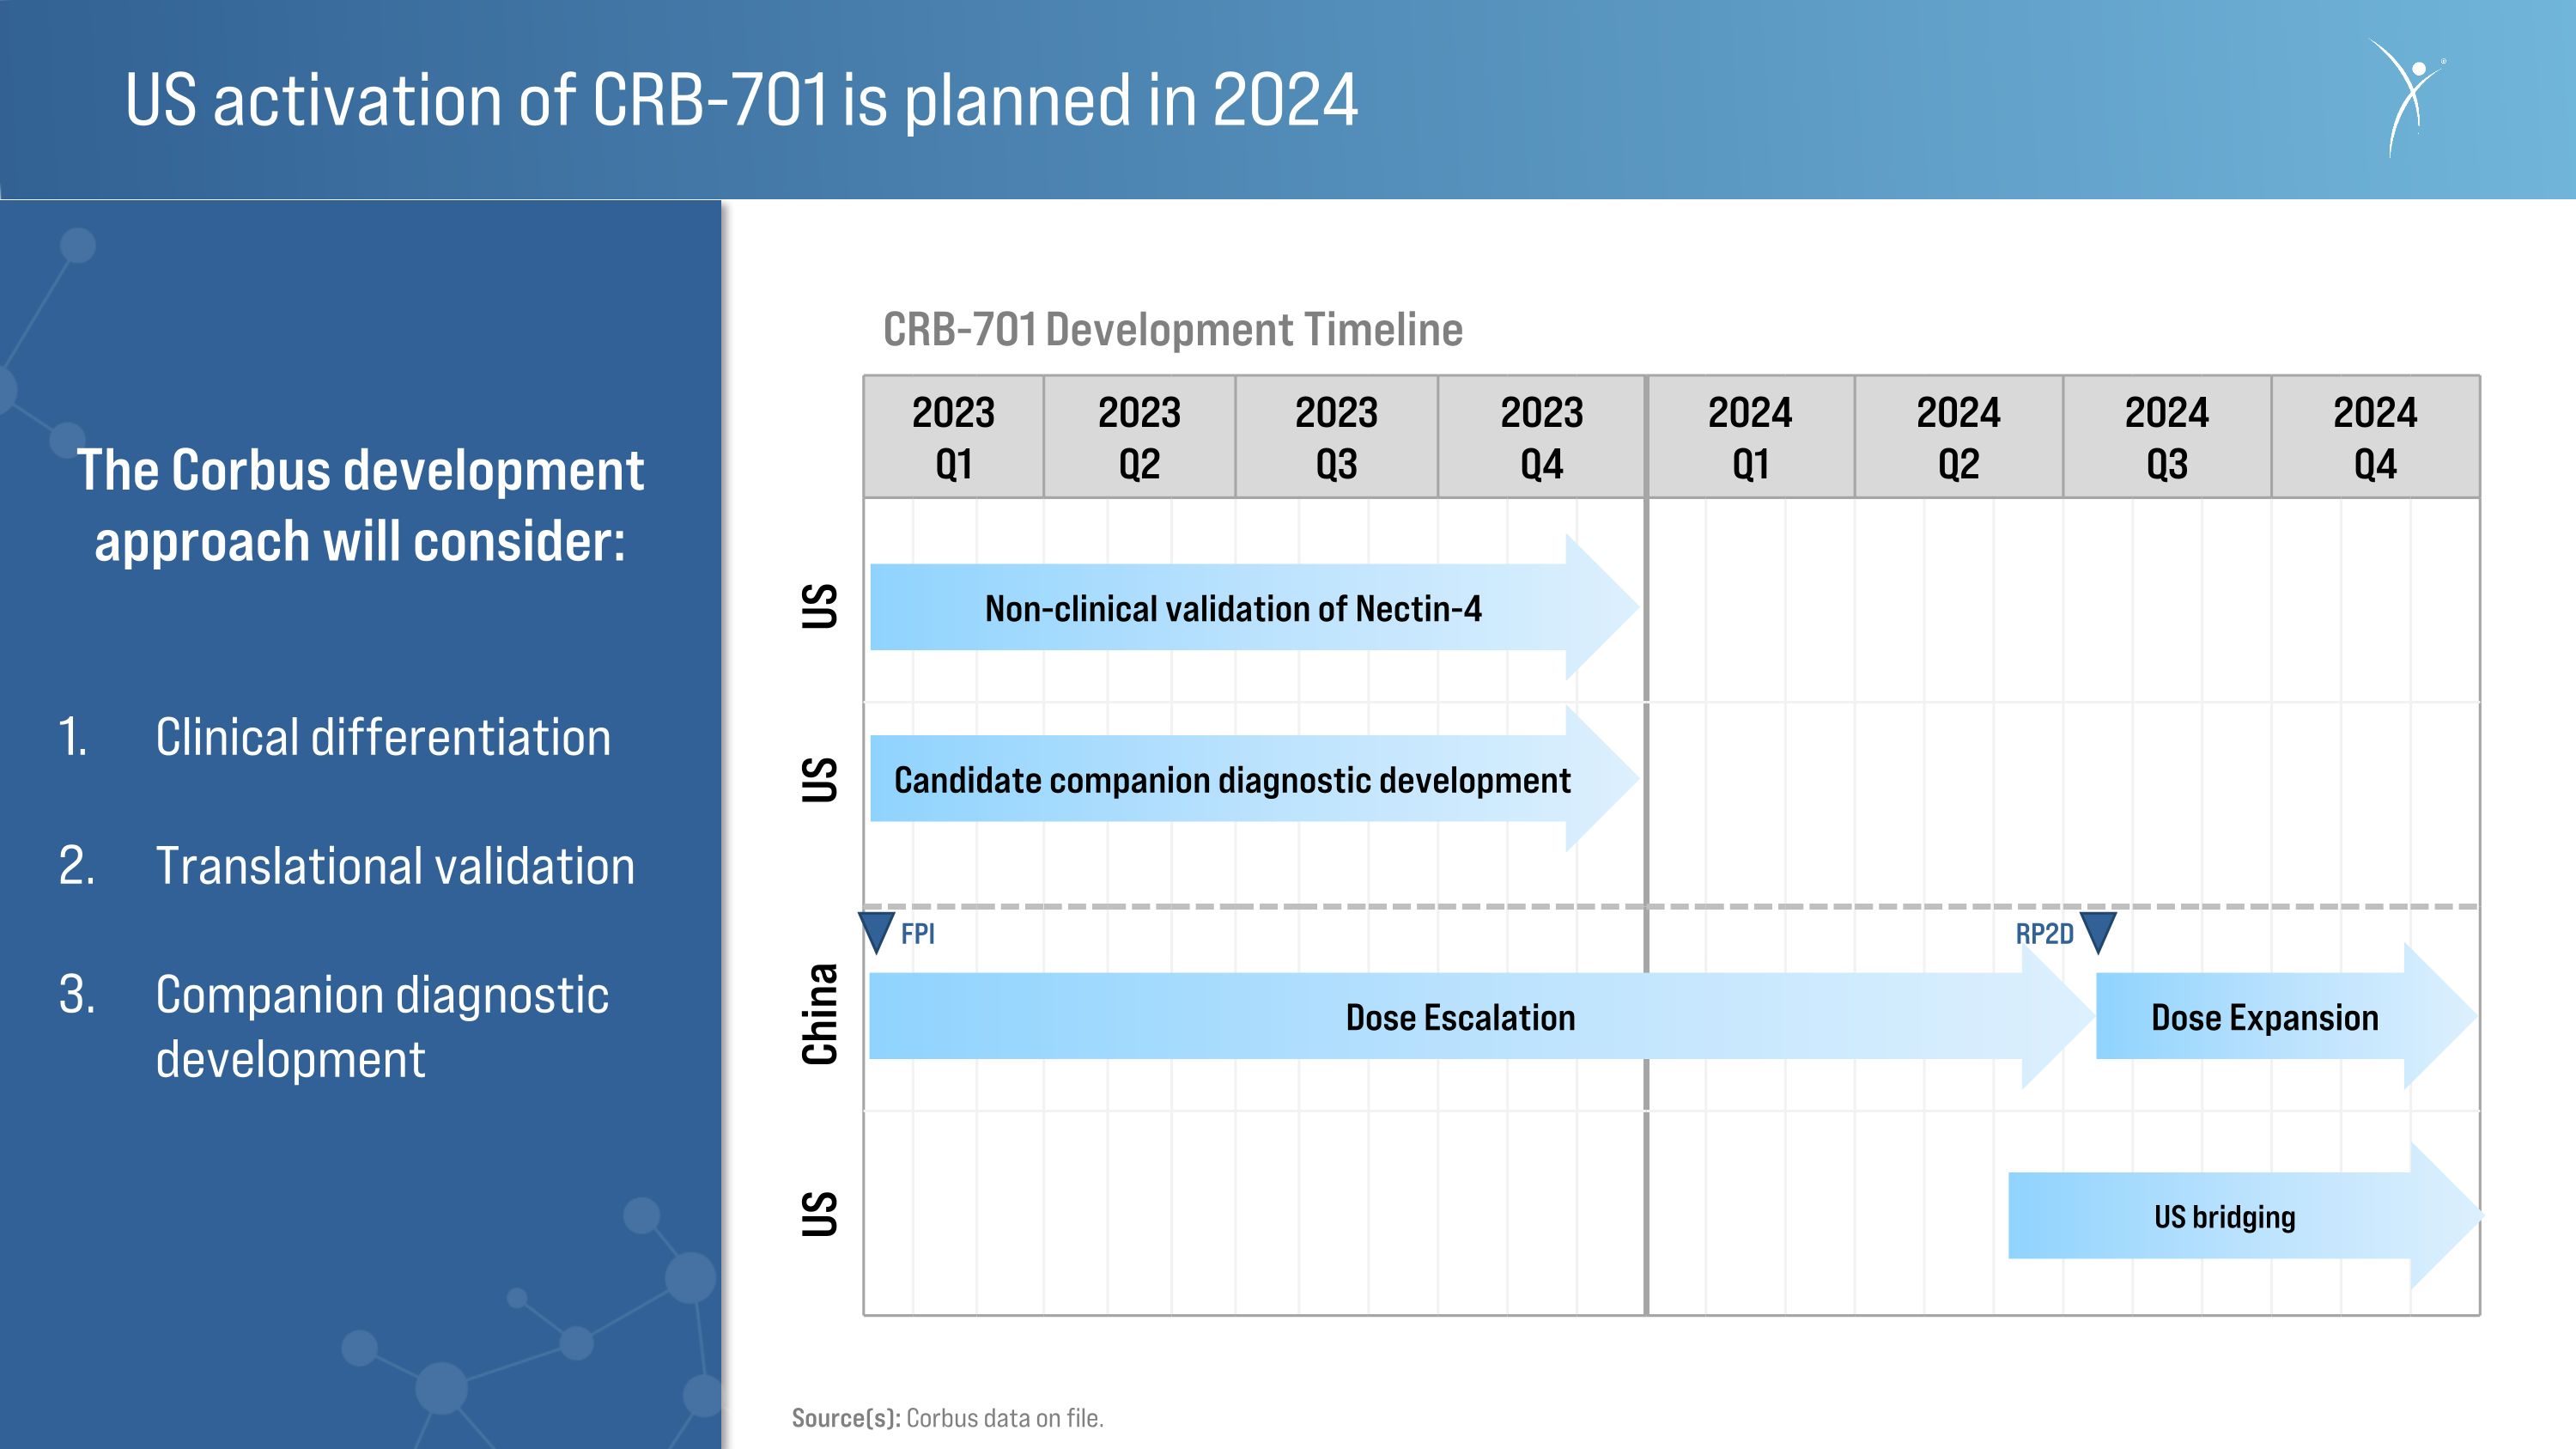
Task: Click the US label beside bridging row
Action: click(819, 1214)
